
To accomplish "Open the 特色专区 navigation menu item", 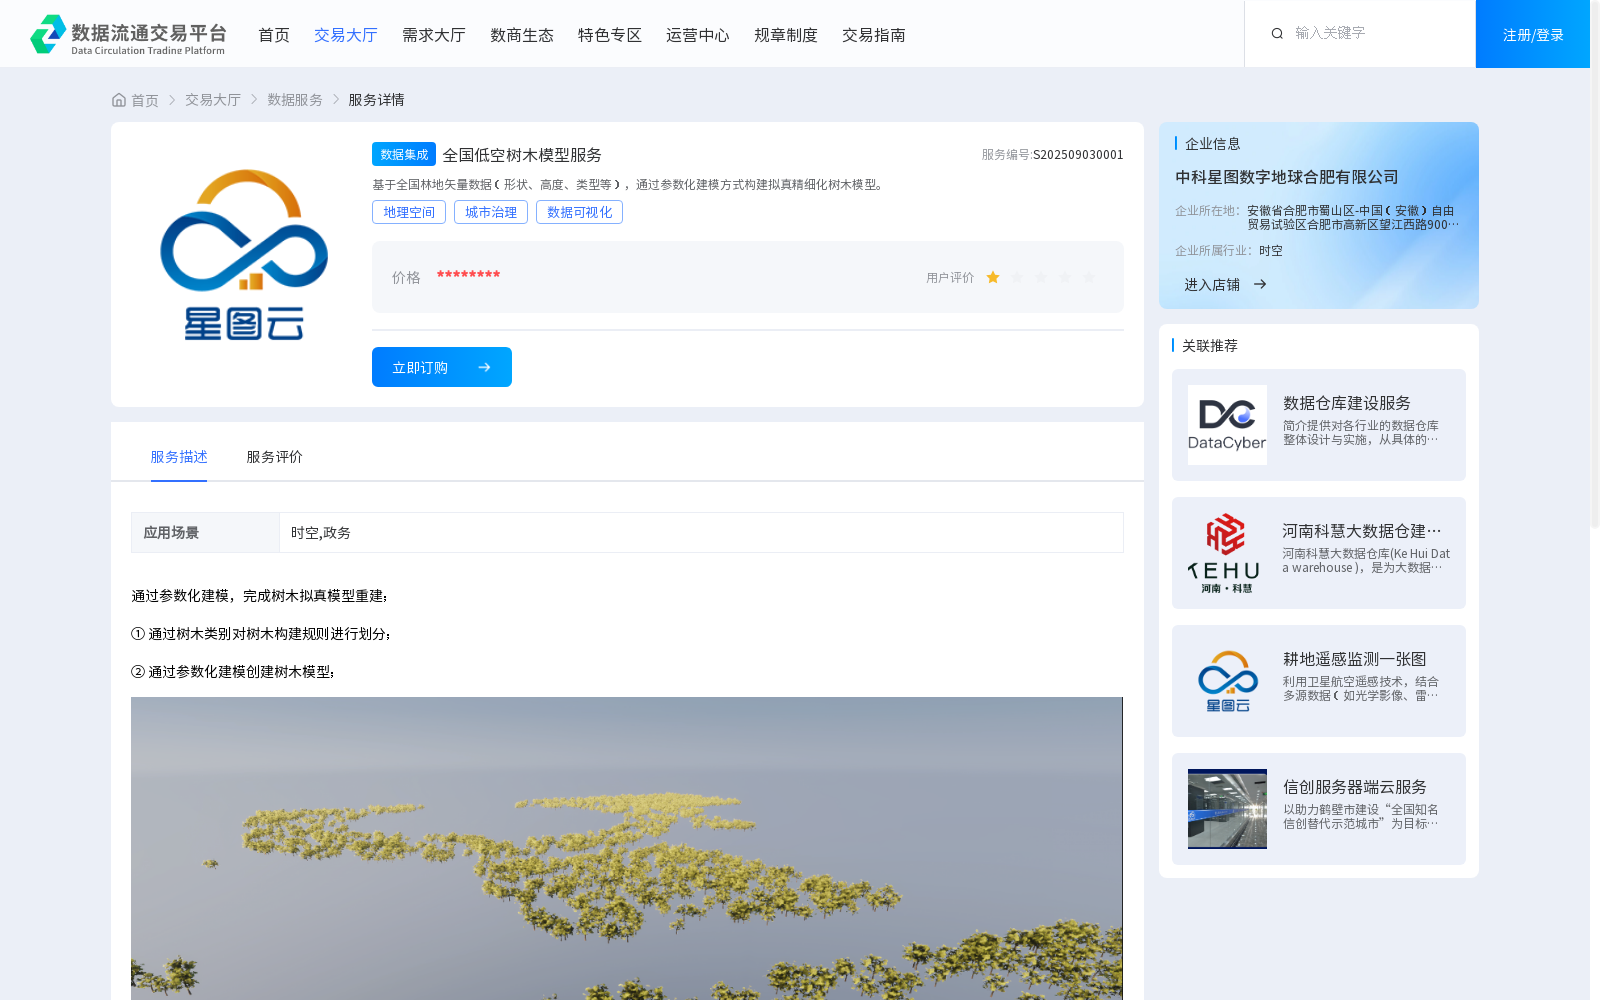I will (x=610, y=35).
